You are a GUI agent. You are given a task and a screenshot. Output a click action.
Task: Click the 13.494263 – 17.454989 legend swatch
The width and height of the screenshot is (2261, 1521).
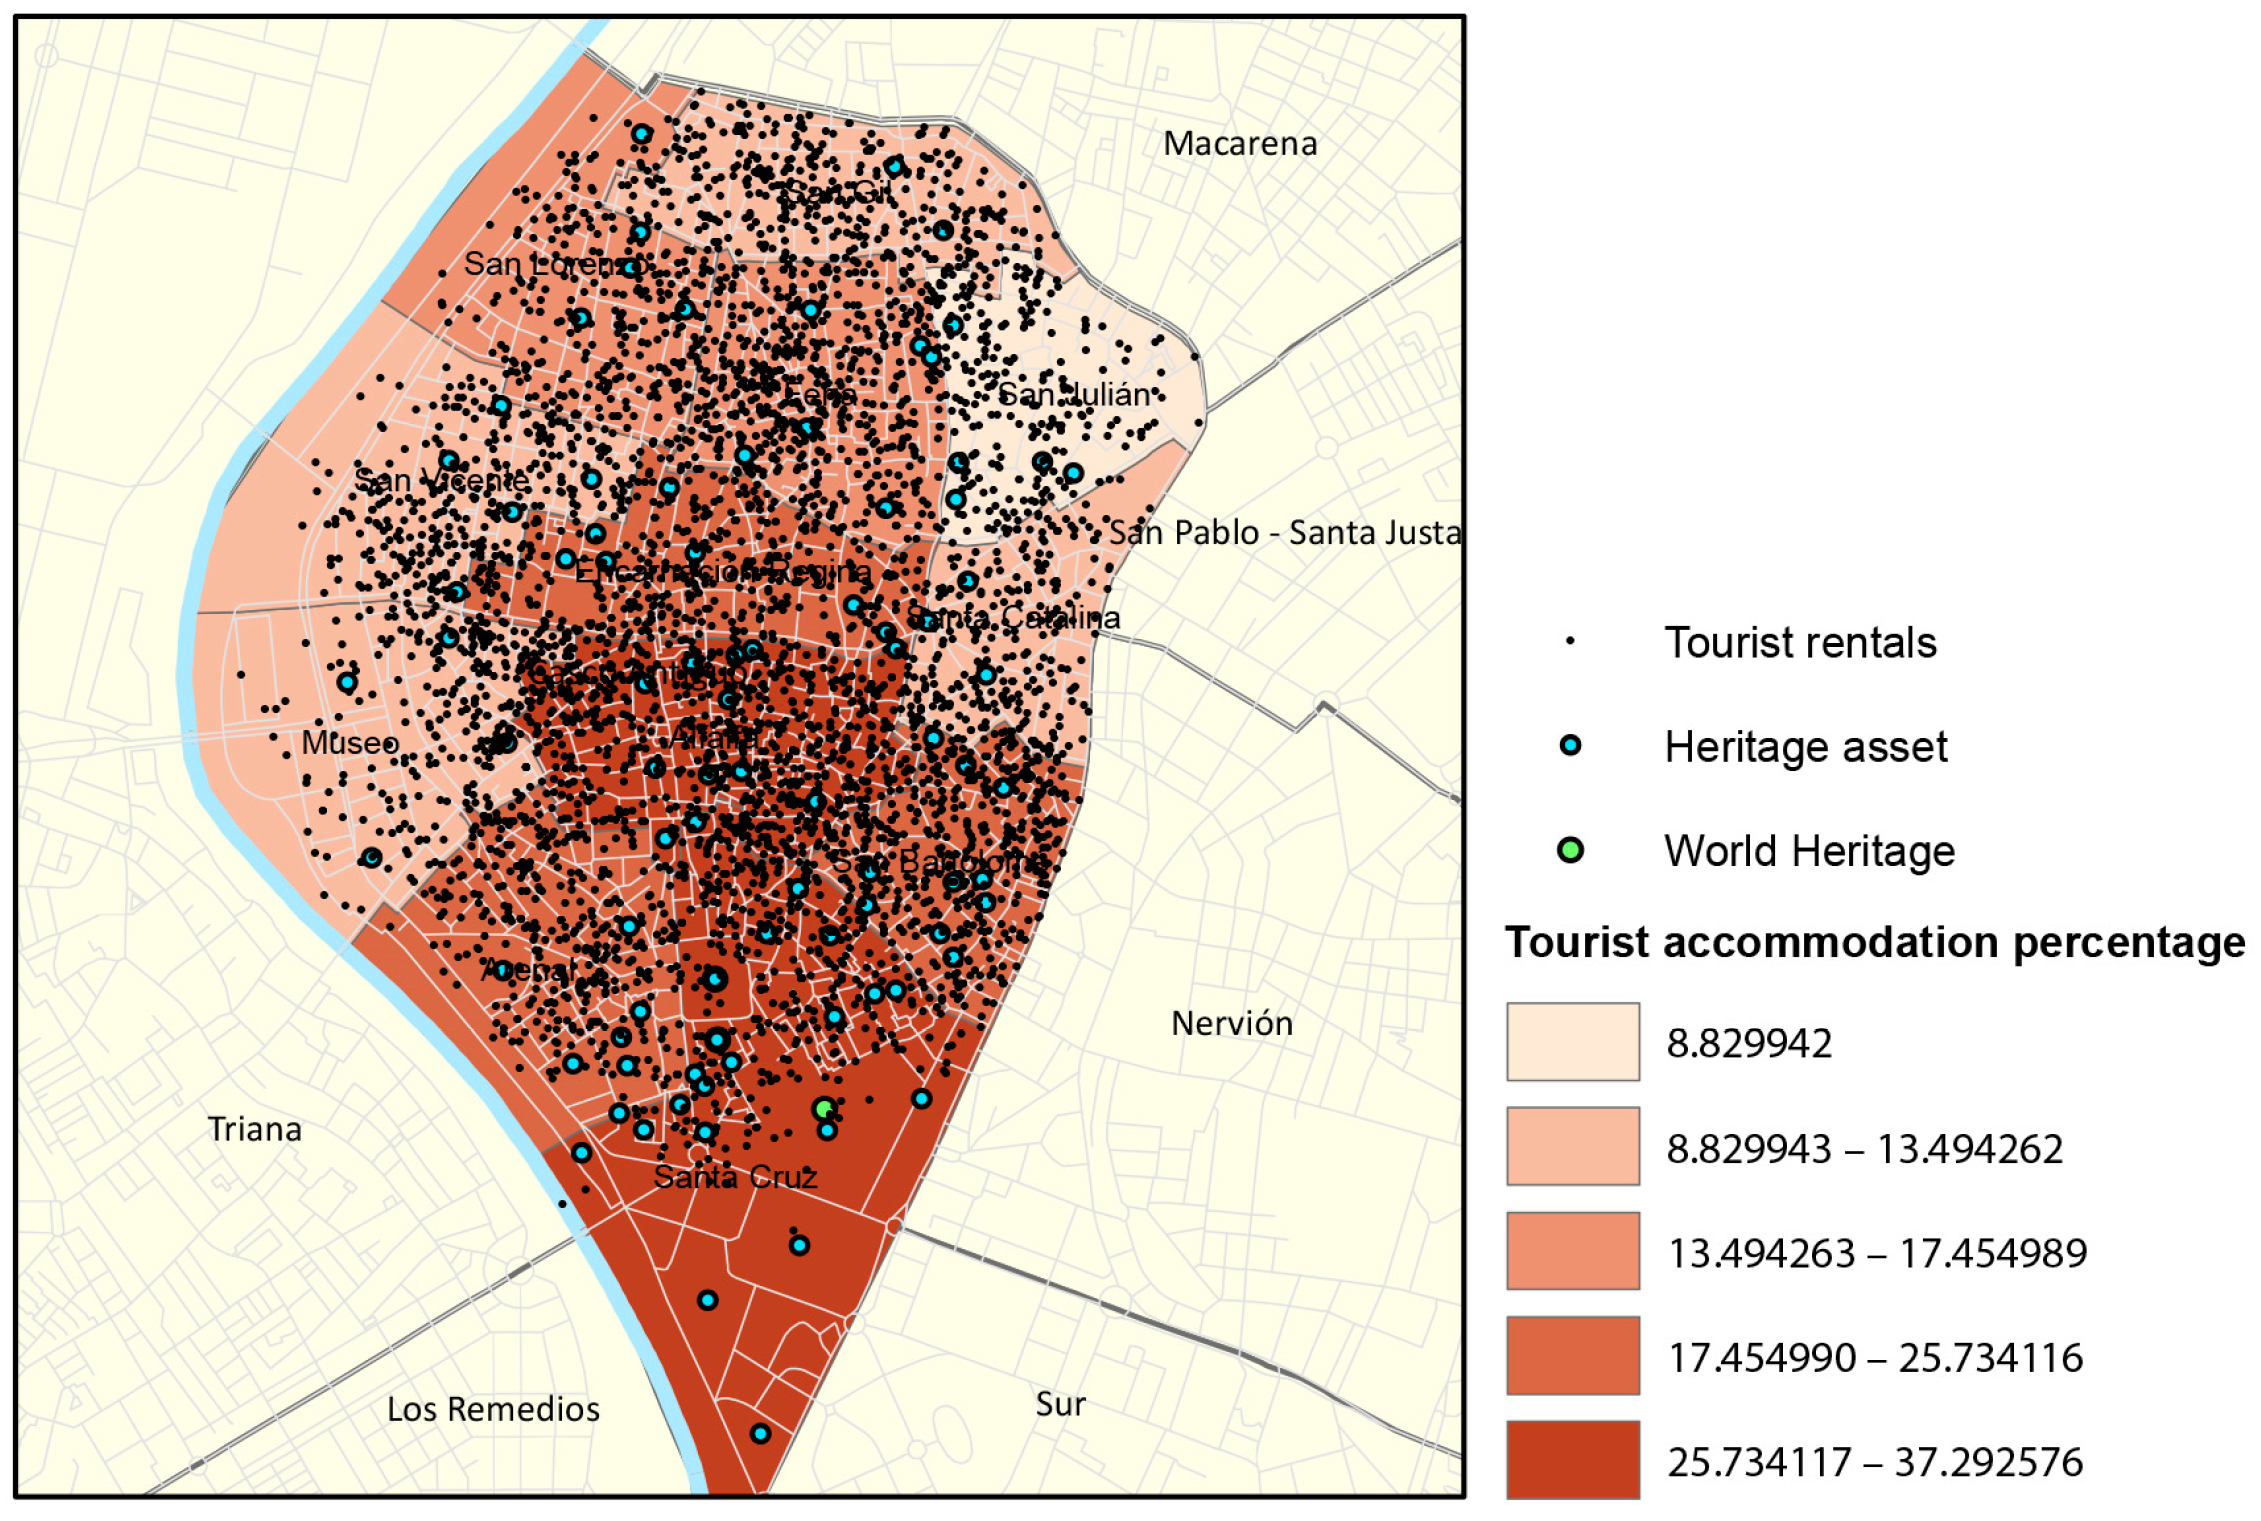(x=1572, y=1251)
